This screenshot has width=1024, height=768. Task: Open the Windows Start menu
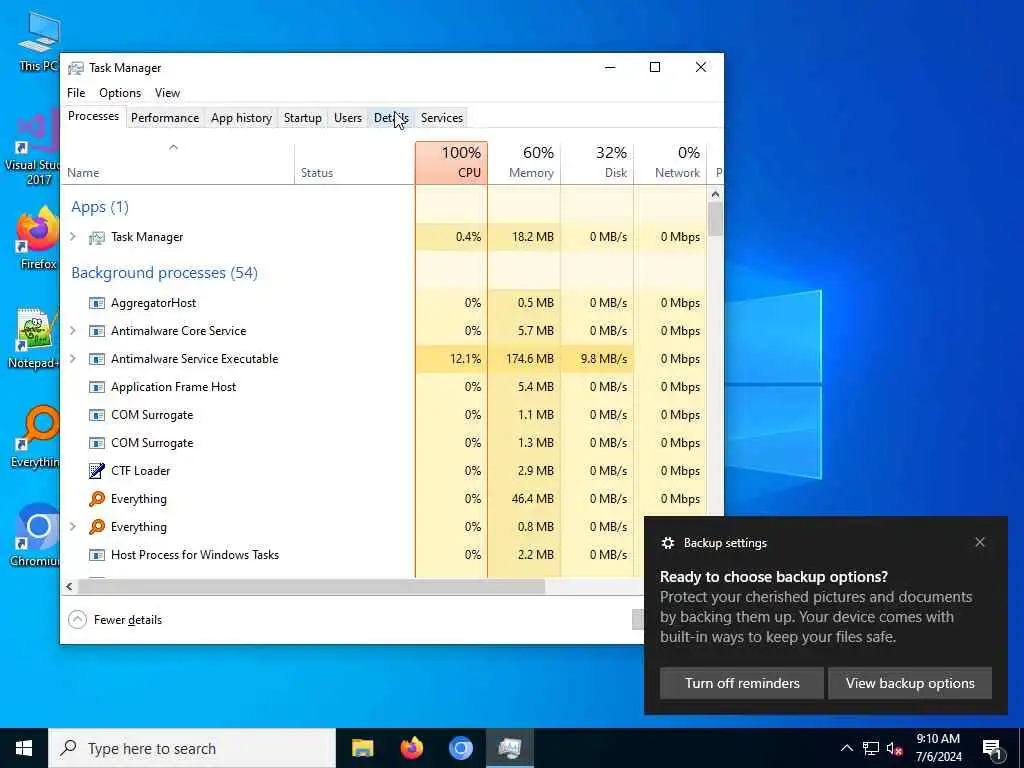(24, 748)
